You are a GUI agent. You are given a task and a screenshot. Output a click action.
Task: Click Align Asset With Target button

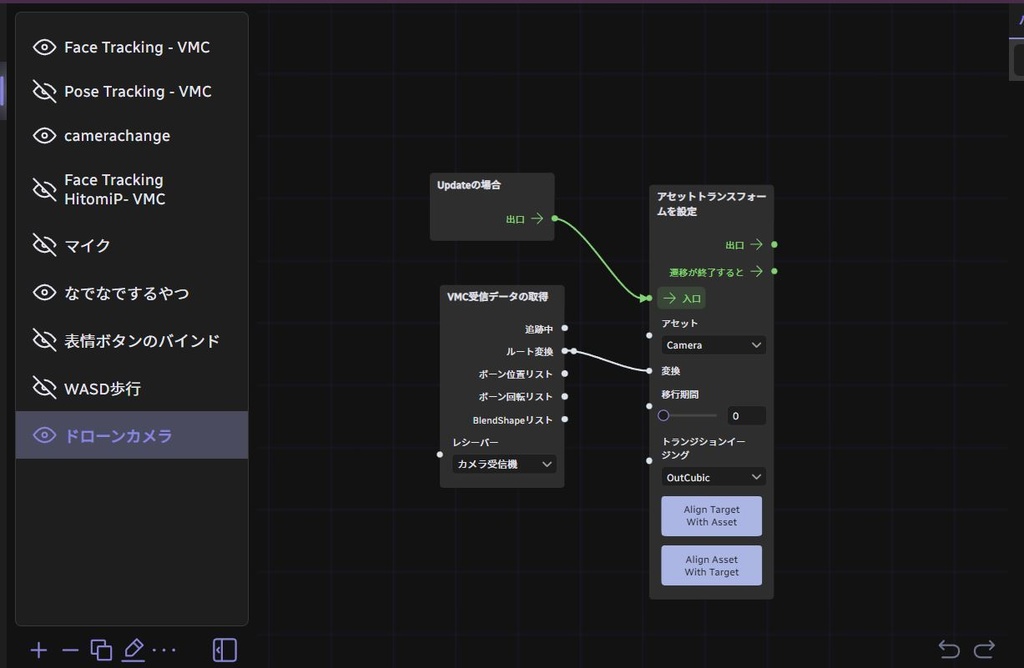[711, 565]
